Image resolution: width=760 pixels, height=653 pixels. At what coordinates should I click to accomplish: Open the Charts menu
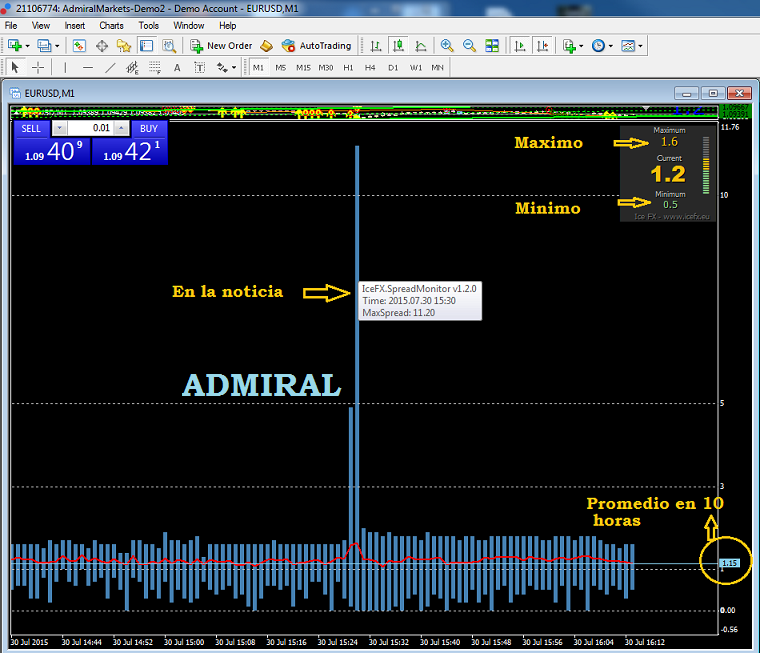click(x=111, y=25)
